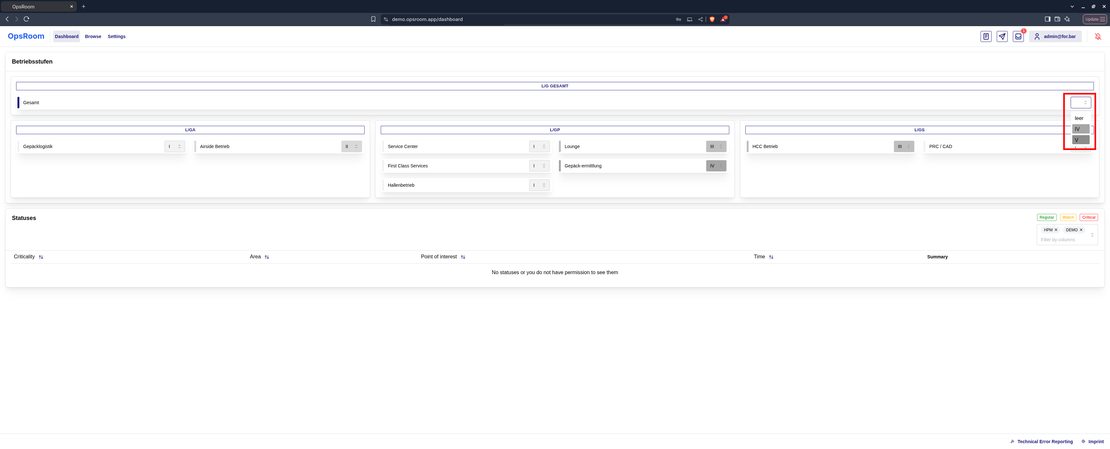Click the browser address bar URL
The height and width of the screenshot is (449, 1110).
click(427, 19)
